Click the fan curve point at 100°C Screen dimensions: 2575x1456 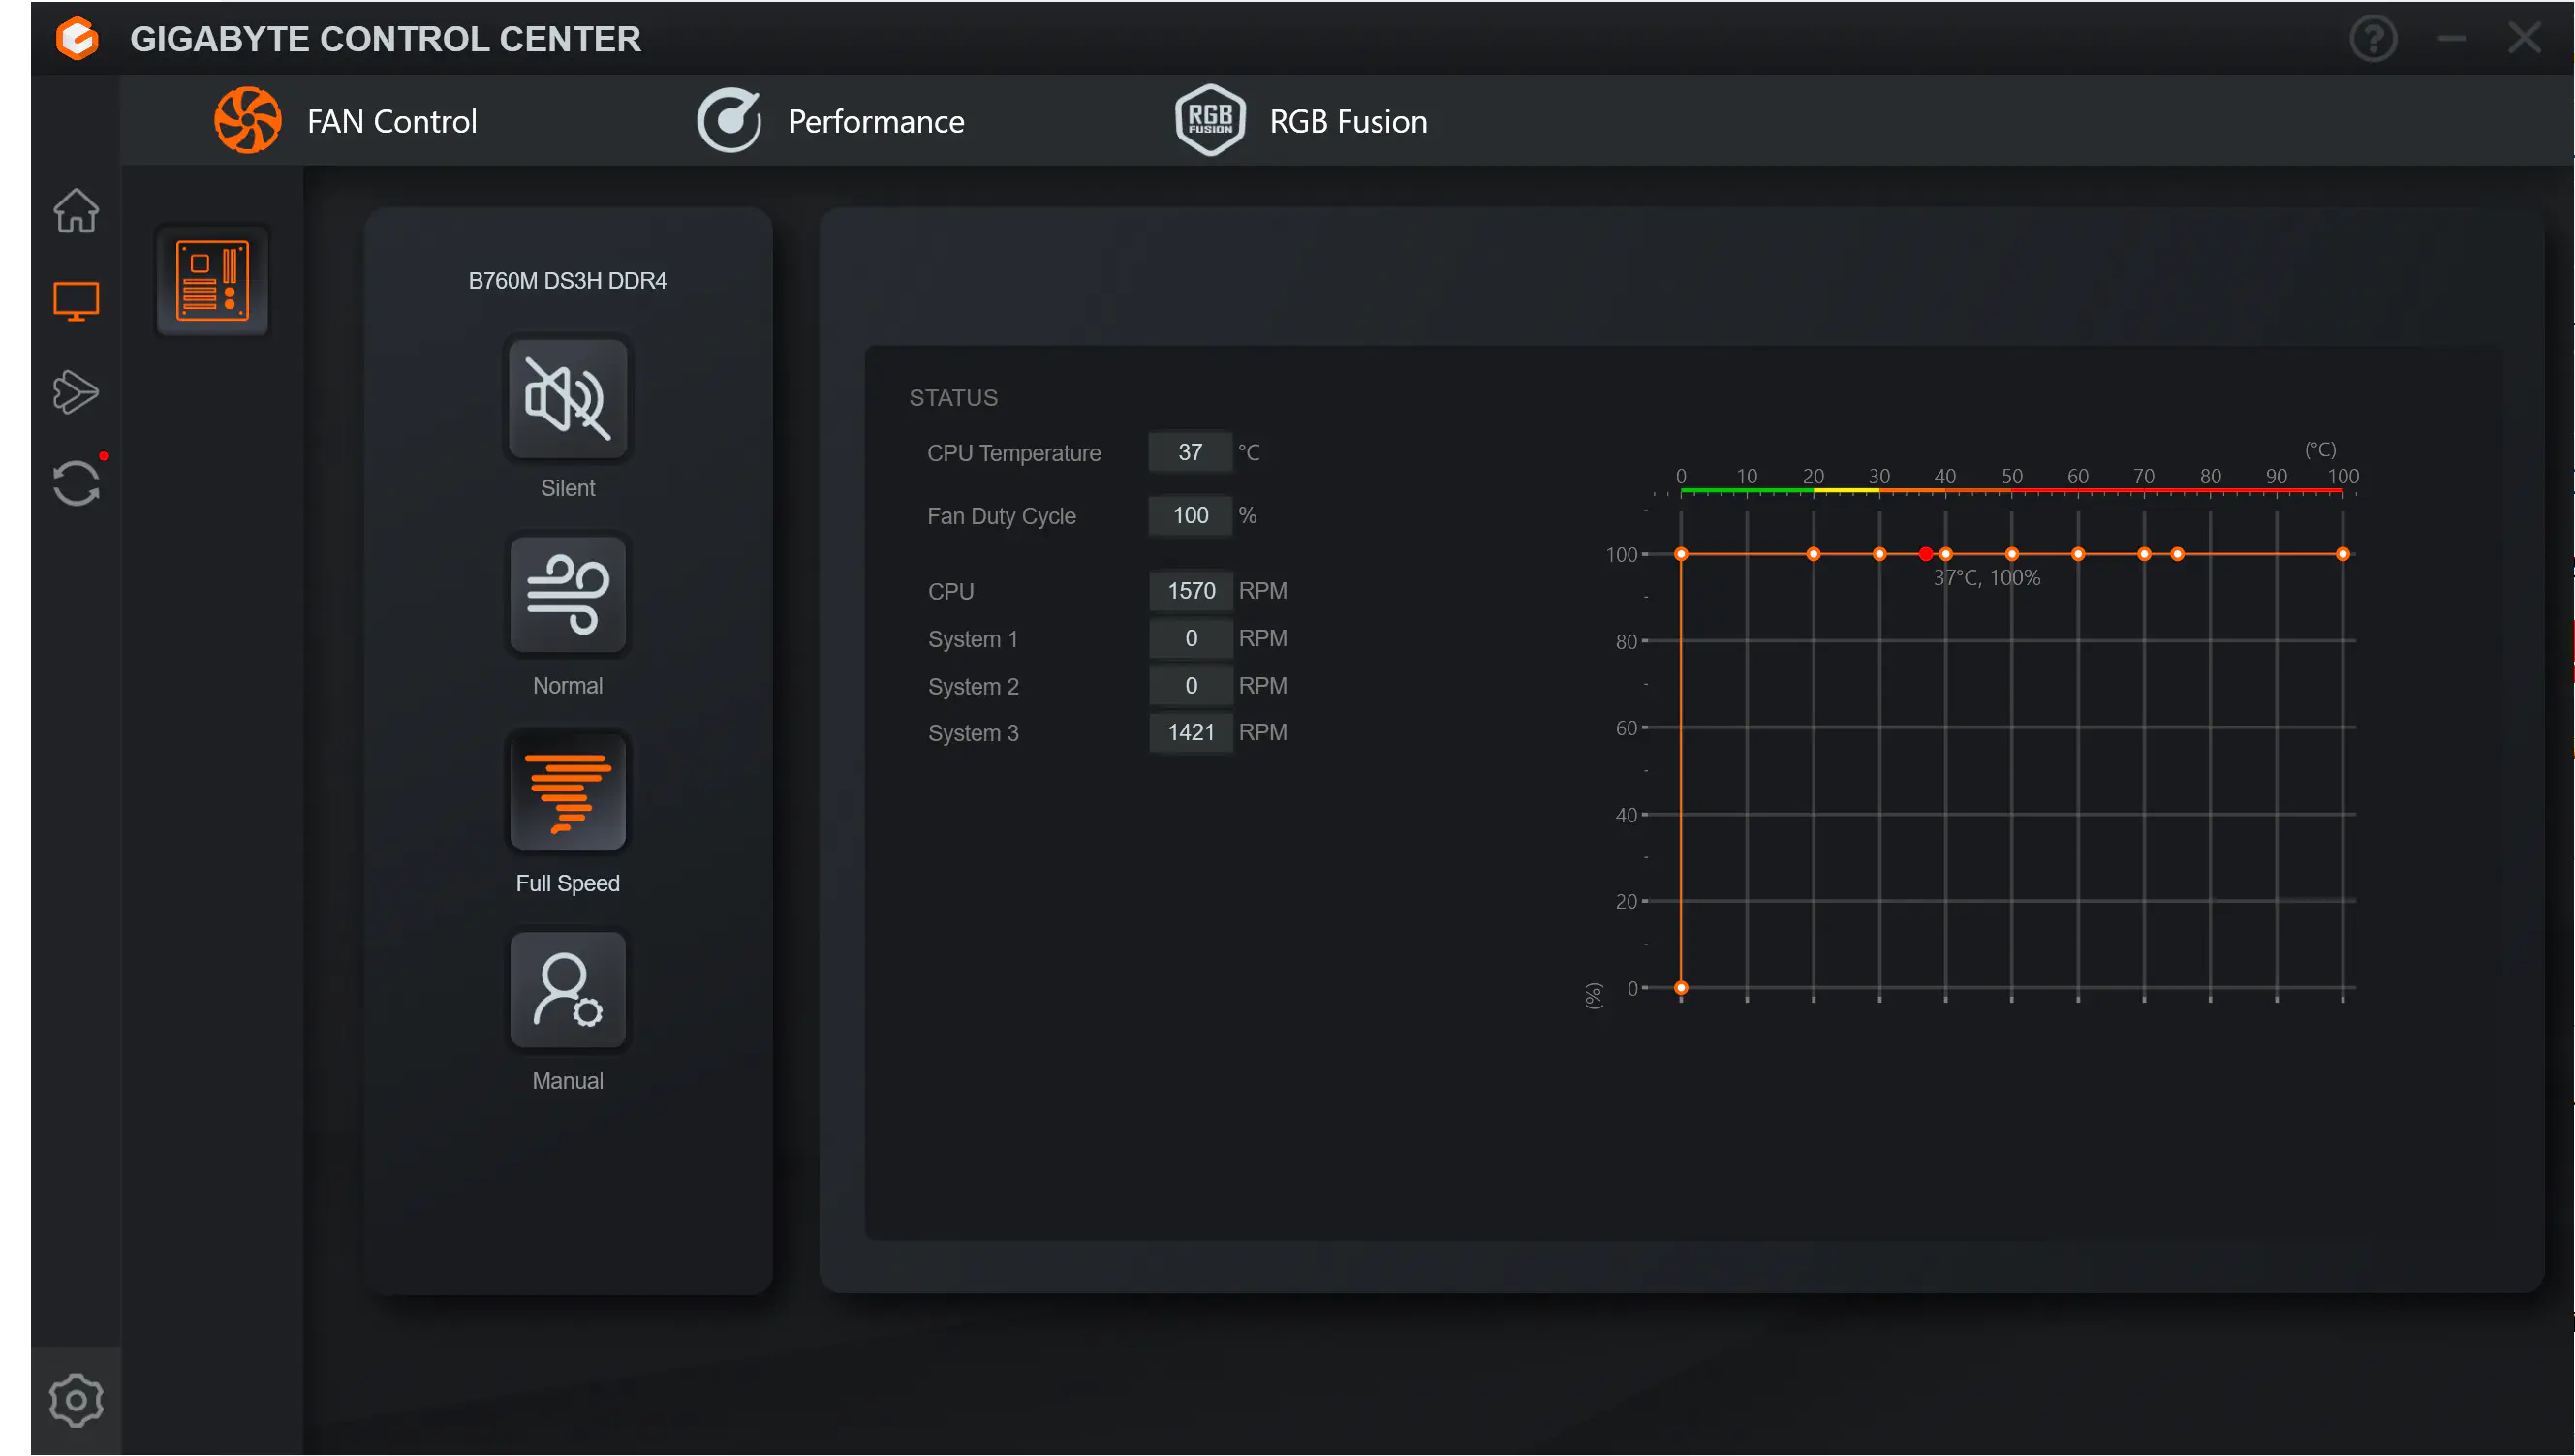2343,554
